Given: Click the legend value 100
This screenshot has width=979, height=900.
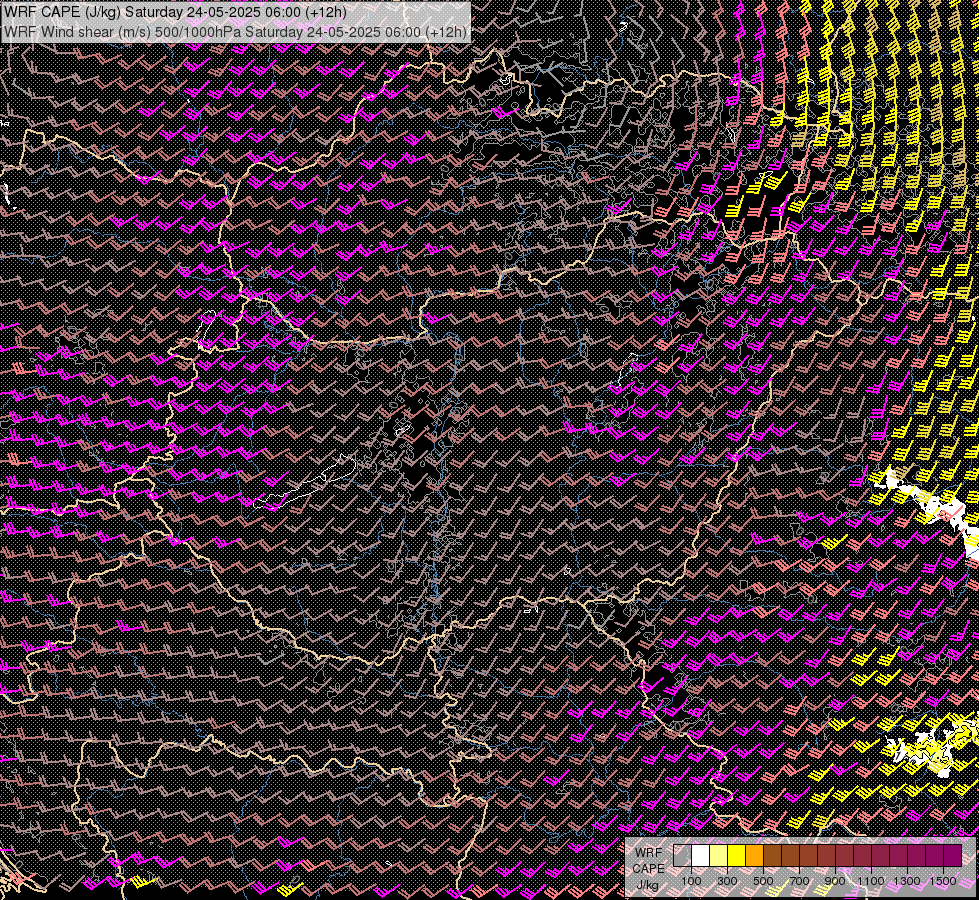Looking at the screenshot, I should click(691, 881).
